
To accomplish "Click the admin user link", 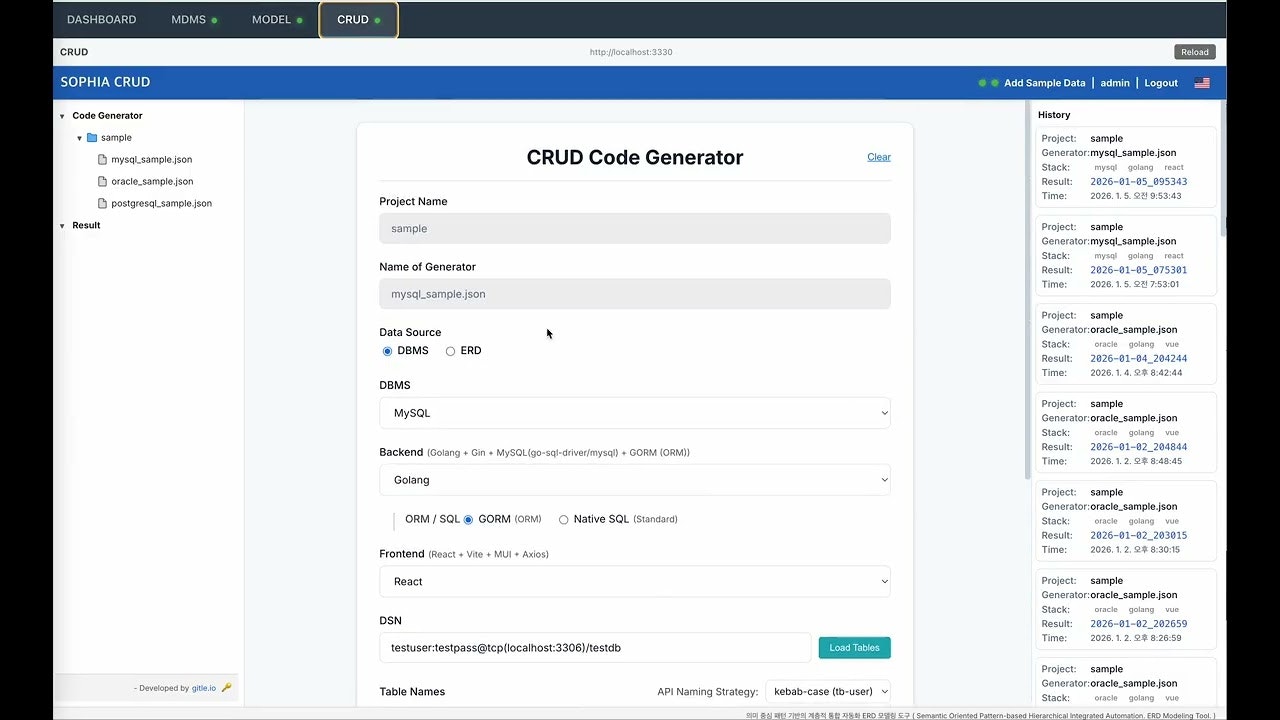I will click(1115, 83).
